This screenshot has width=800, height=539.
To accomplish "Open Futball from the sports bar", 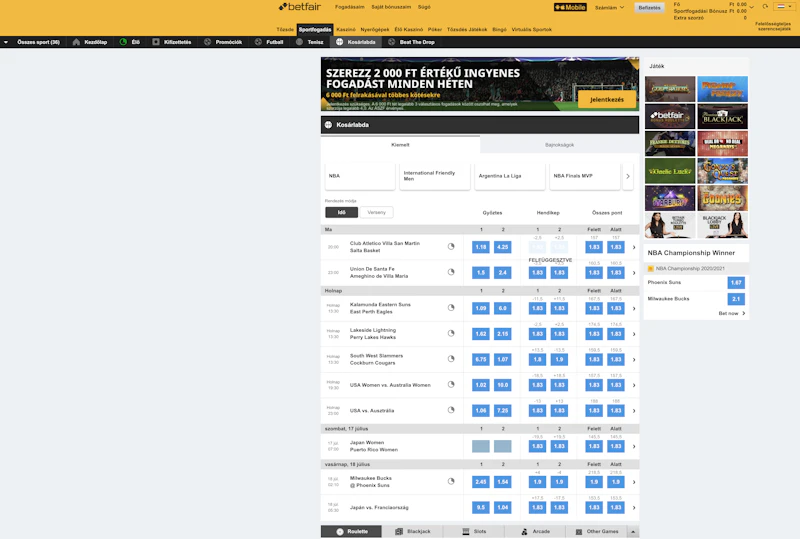I will (270, 42).
